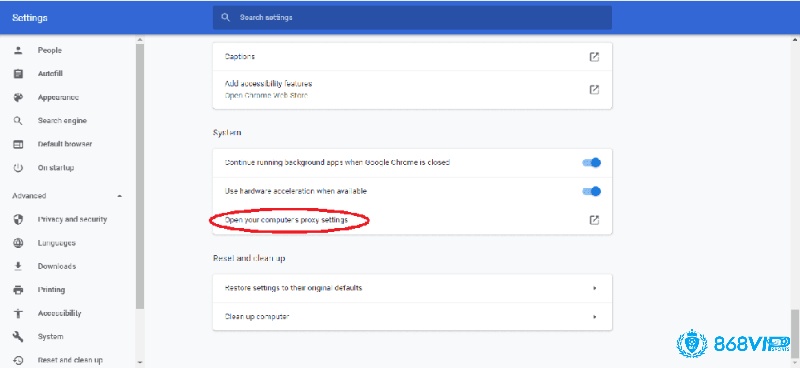The image size is (800, 368).
Task: Click the Downloads arrow icon
Action: pos(18,266)
